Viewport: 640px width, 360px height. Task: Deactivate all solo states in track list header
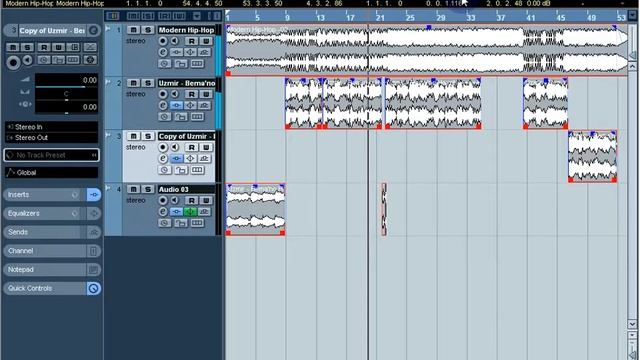tap(147, 16)
